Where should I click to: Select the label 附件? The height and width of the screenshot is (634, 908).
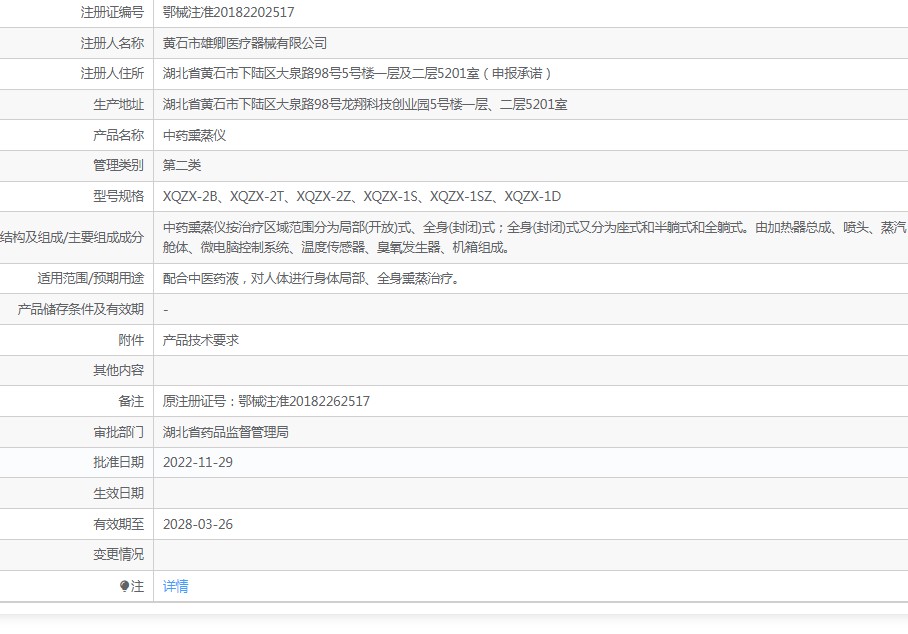131,340
